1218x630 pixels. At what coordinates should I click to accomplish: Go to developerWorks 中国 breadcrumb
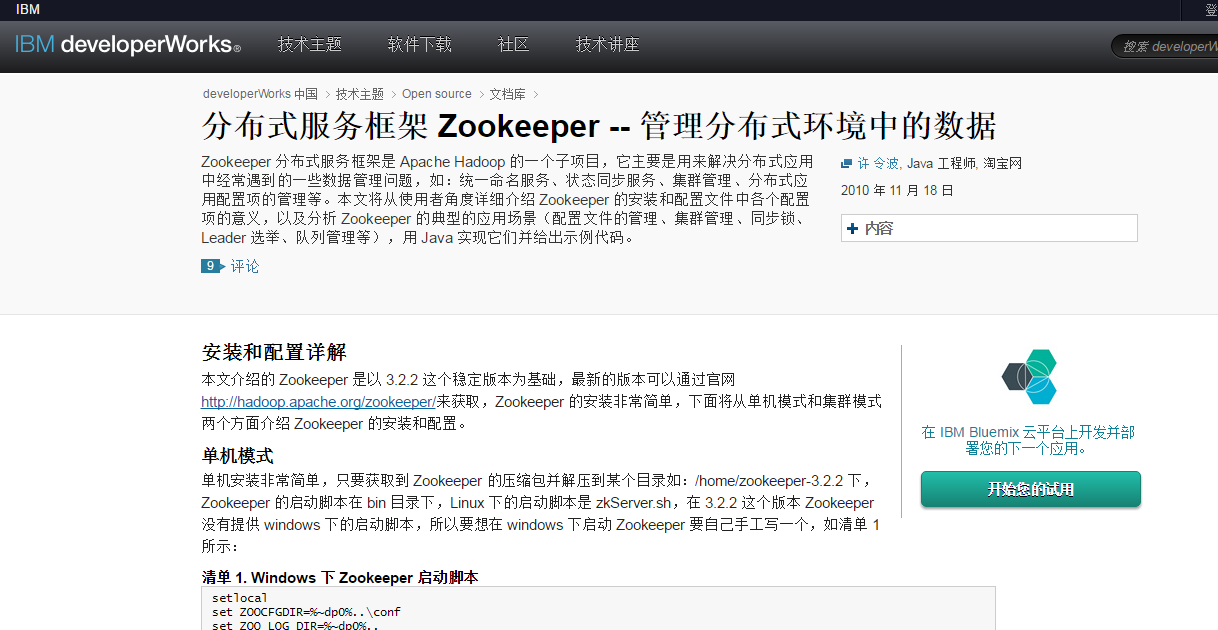pos(260,94)
